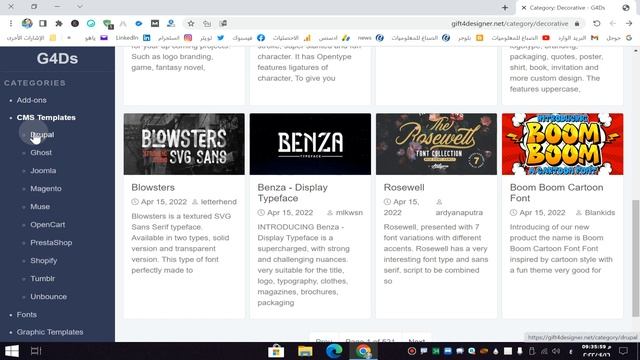This screenshot has height=360, width=640.
Task: Open the Extensions puzzle-piece menu
Action: (x=59, y=24)
